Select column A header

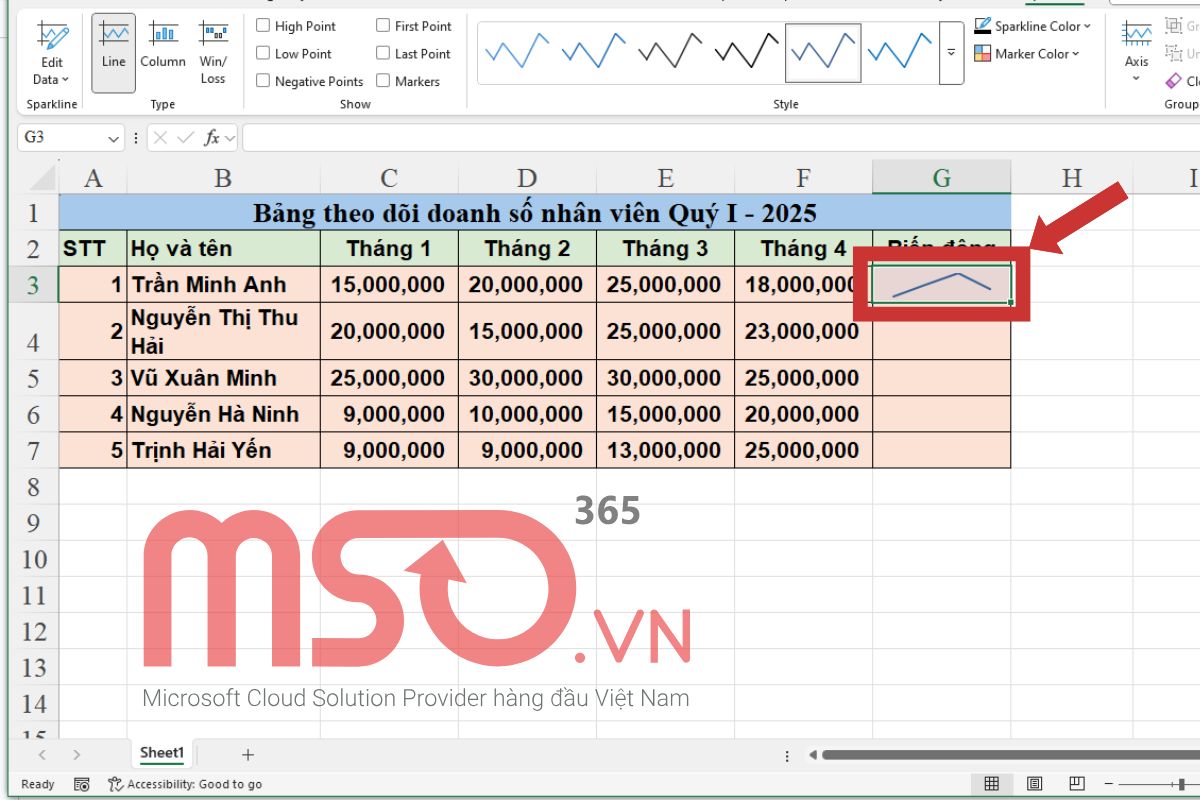93,178
